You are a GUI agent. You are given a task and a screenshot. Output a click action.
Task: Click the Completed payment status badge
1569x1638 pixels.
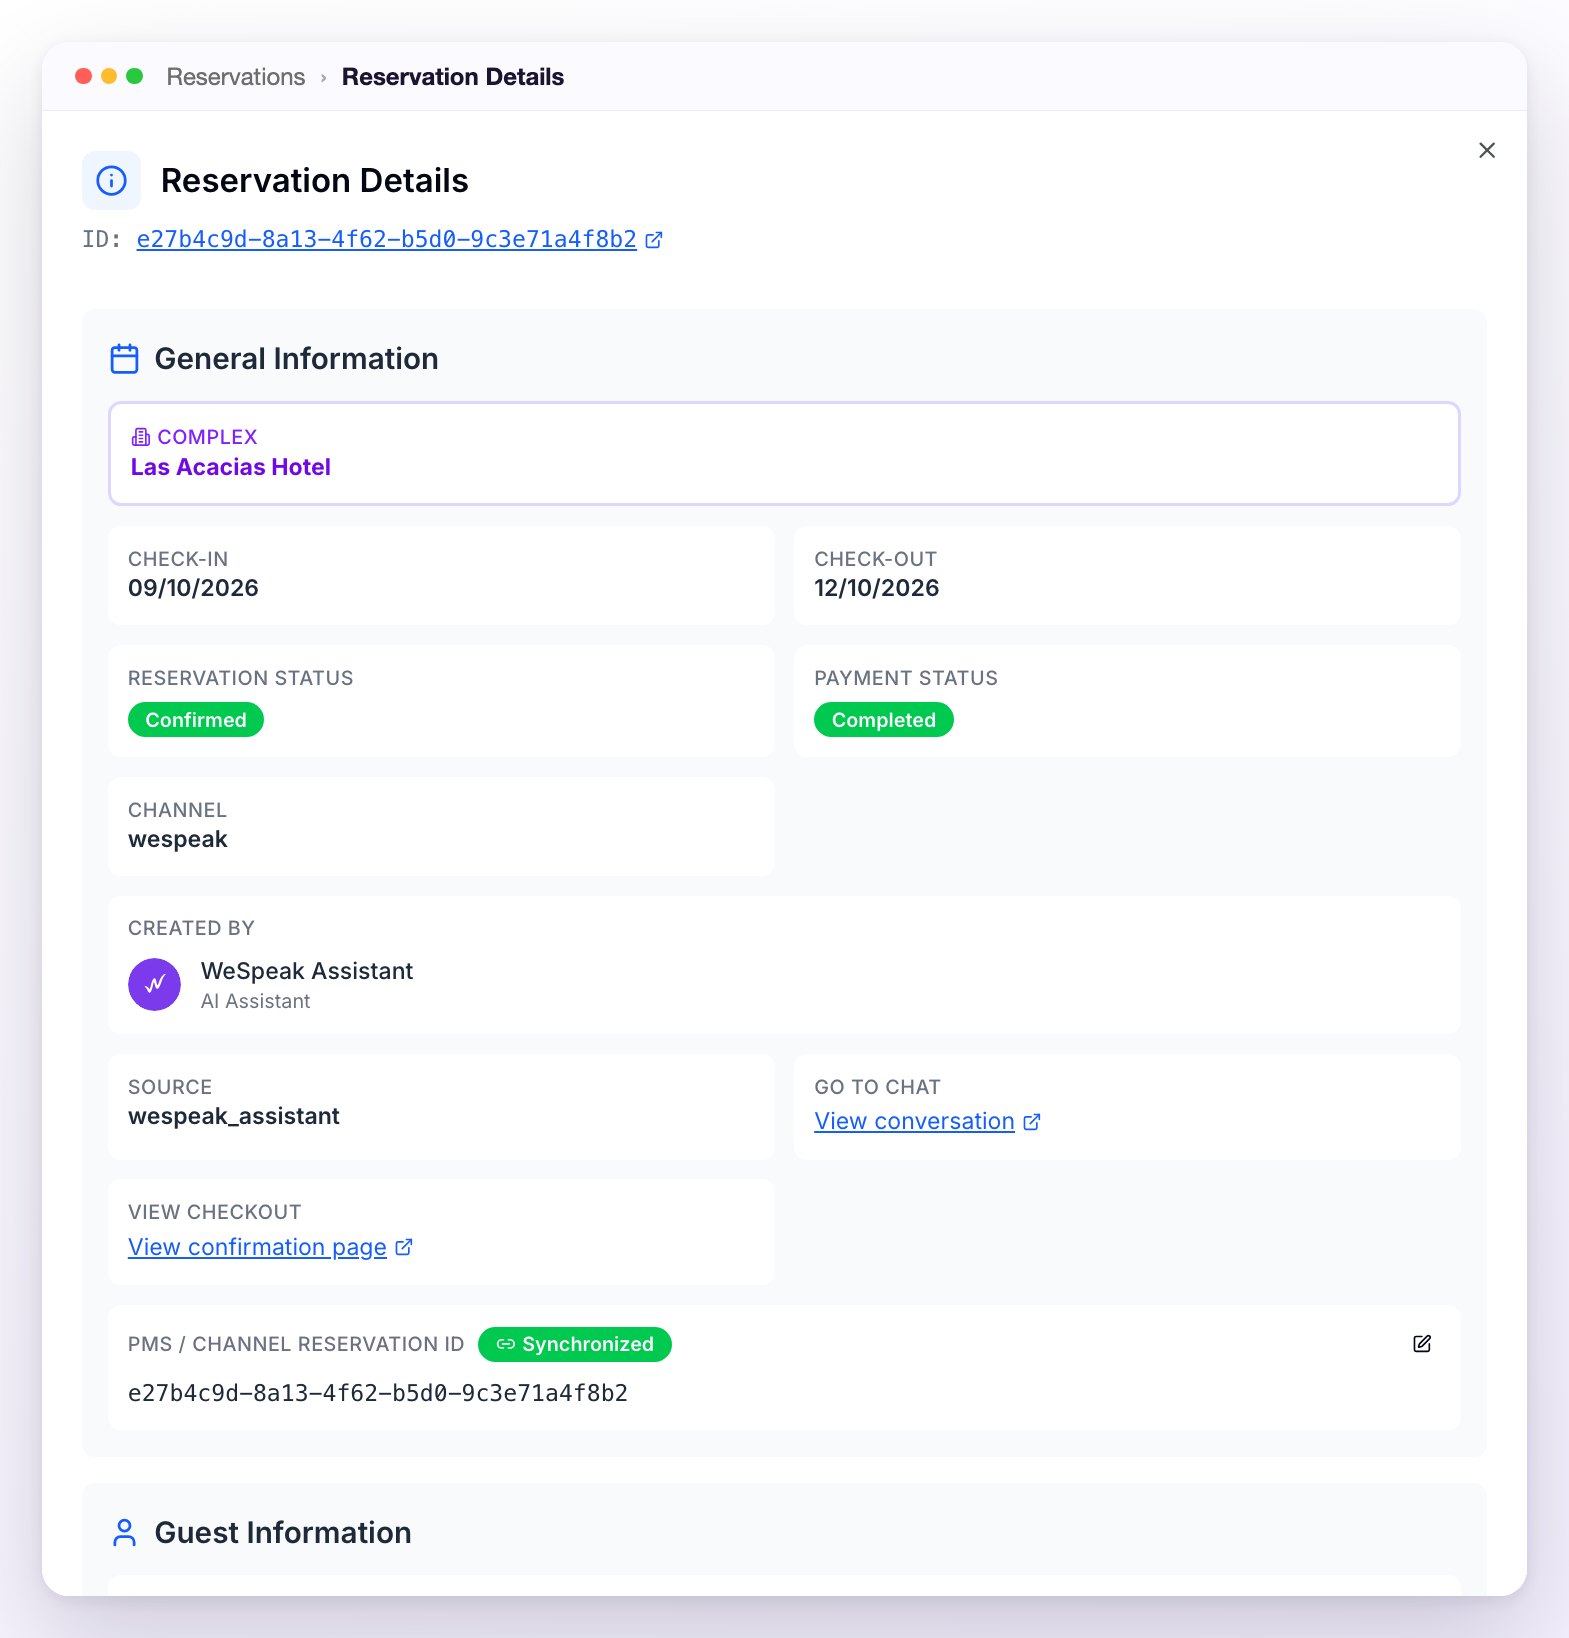pos(884,720)
